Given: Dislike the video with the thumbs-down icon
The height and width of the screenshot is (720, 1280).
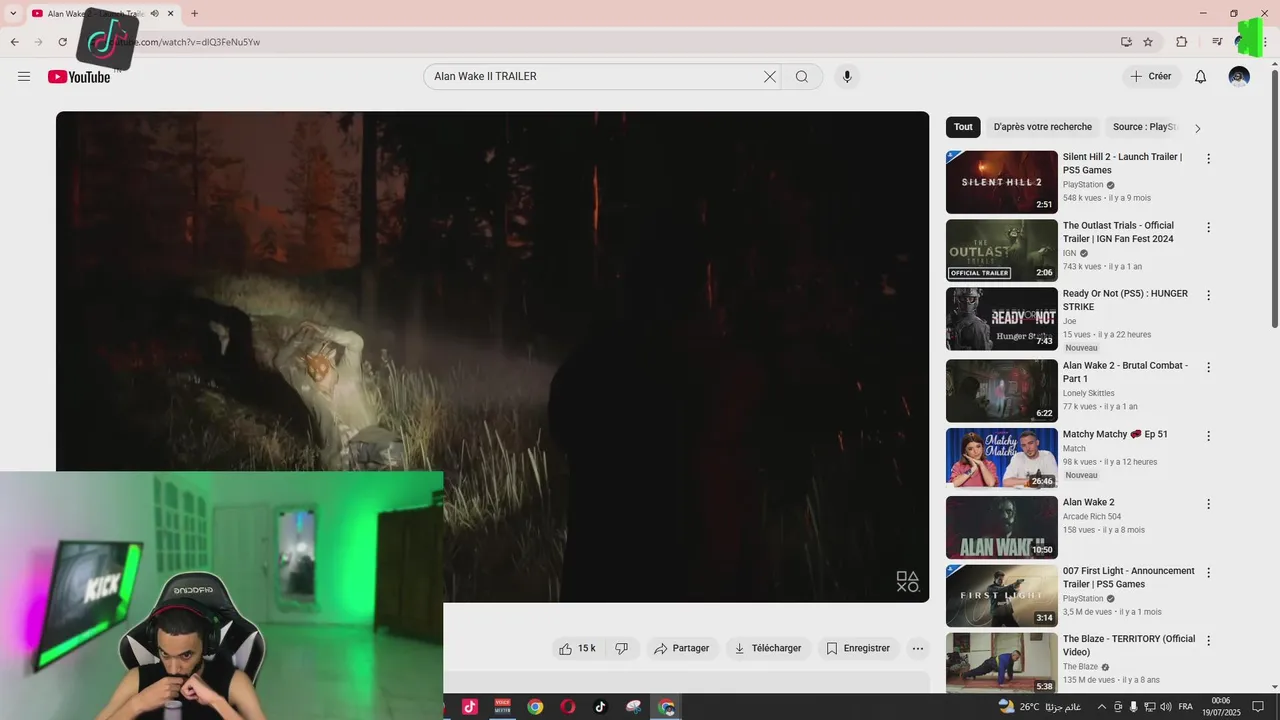Looking at the screenshot, I should [621, 649].
